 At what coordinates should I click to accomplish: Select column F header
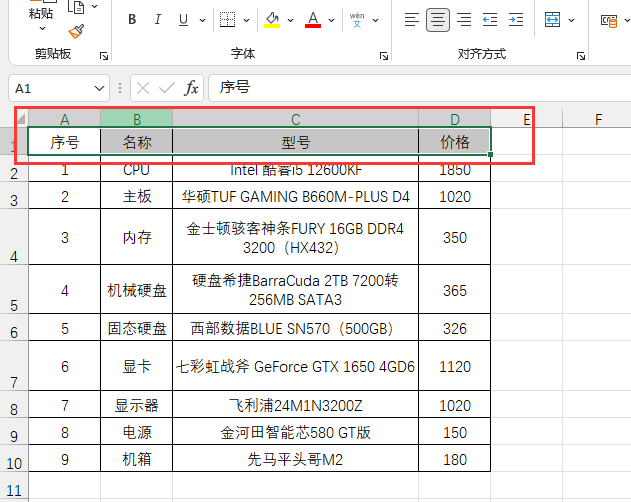click(598, 119)
